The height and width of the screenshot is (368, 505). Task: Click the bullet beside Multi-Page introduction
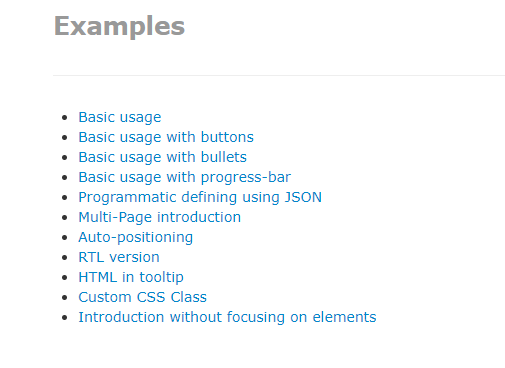[x=65, y=218]
